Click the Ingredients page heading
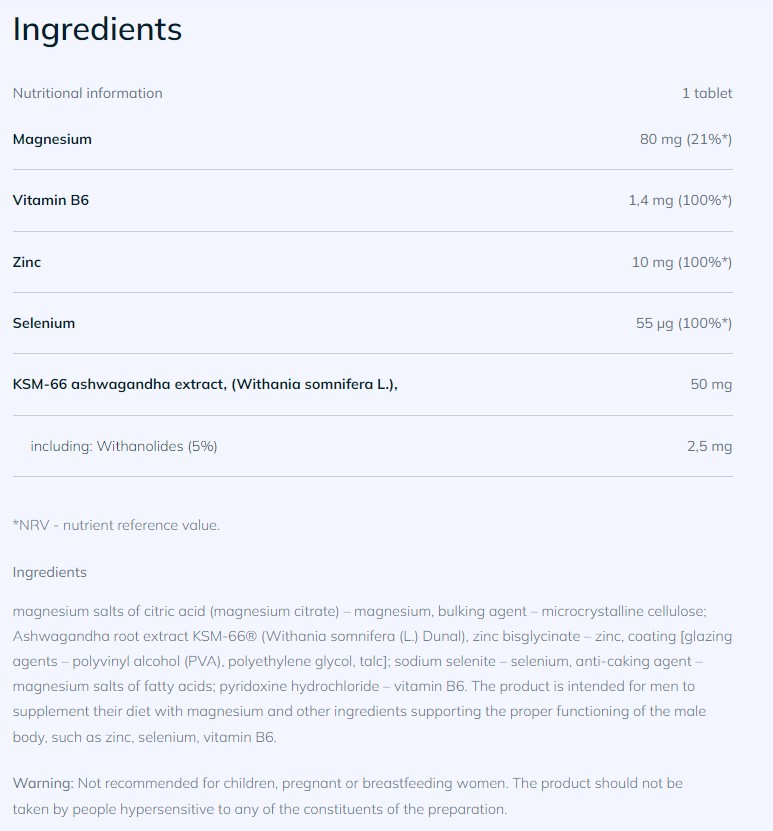 click(x=97, y=30)
